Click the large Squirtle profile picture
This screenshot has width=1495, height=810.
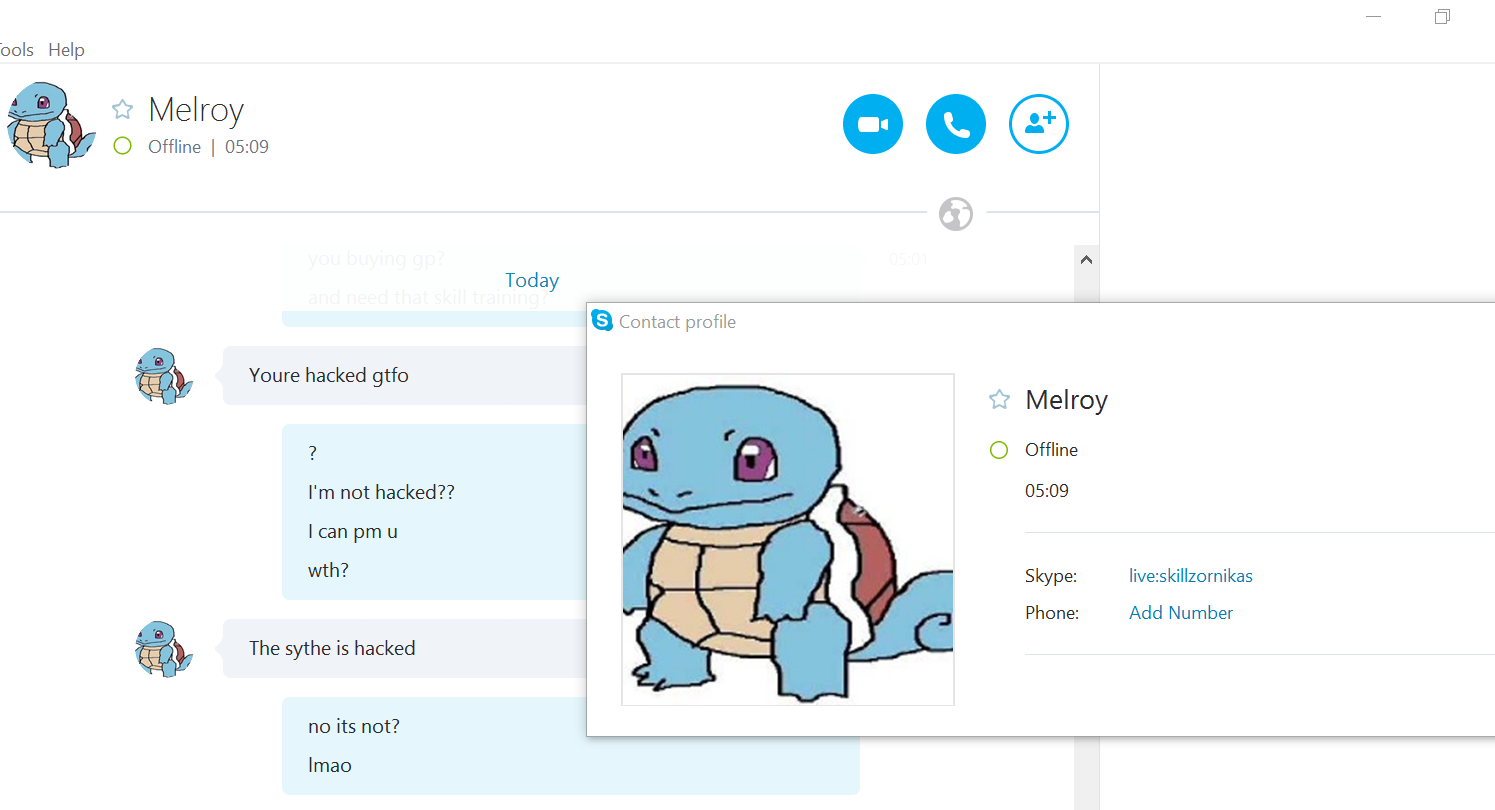pyautogui.click(x=788, y=540)
